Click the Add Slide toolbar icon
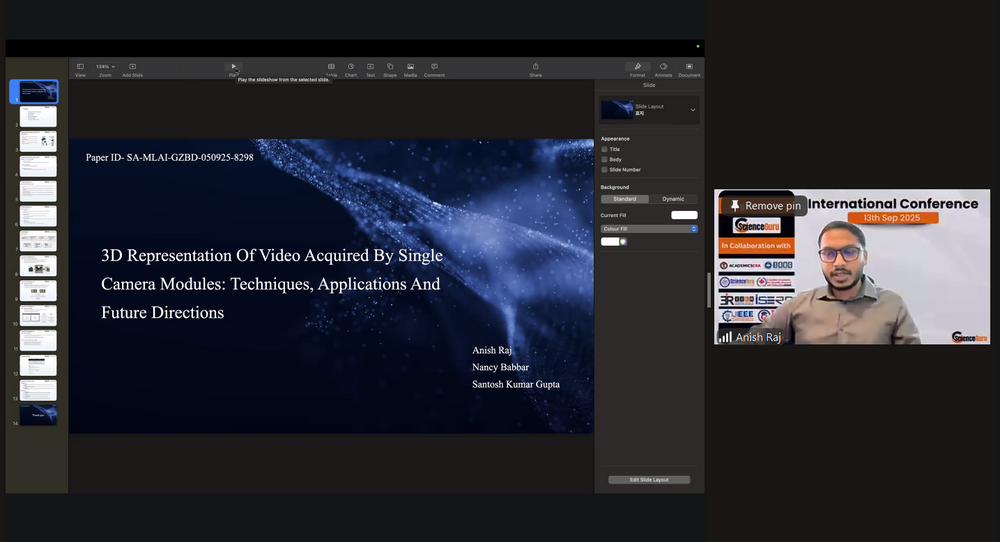 point(132,67)
